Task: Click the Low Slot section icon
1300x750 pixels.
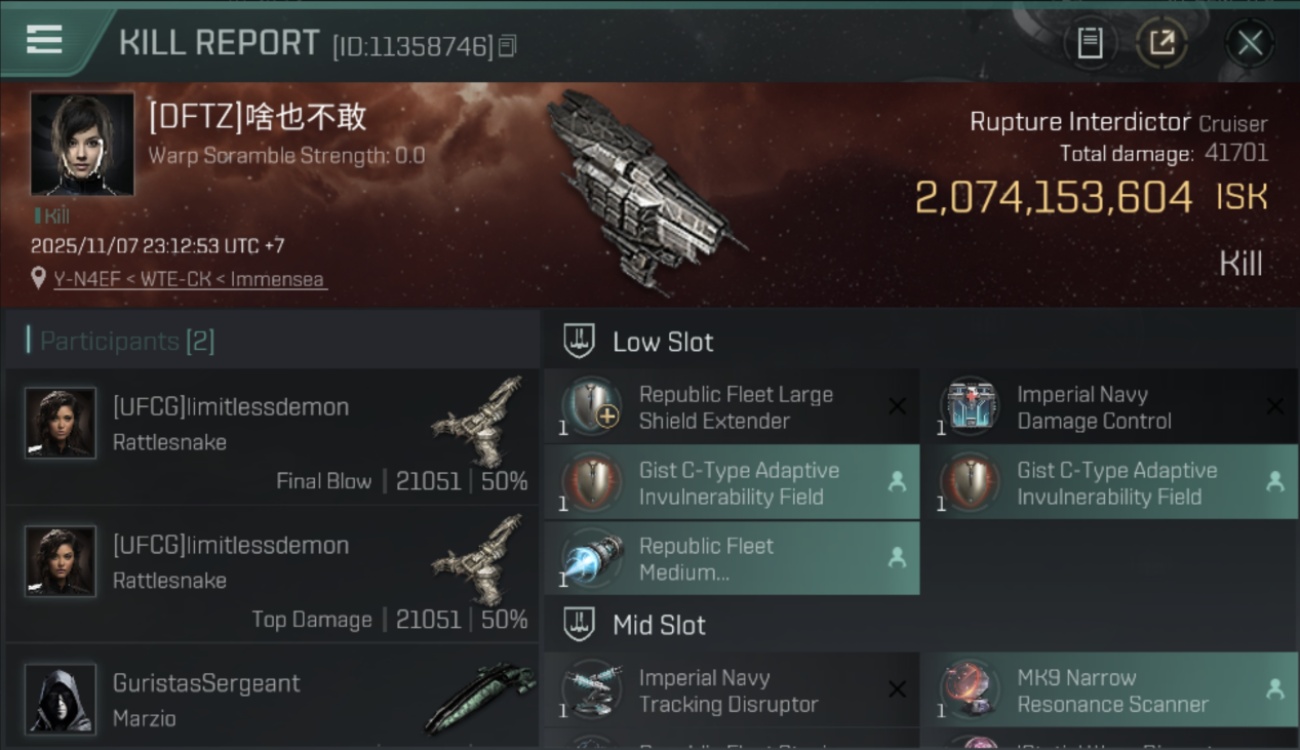Action: point(580,341)
